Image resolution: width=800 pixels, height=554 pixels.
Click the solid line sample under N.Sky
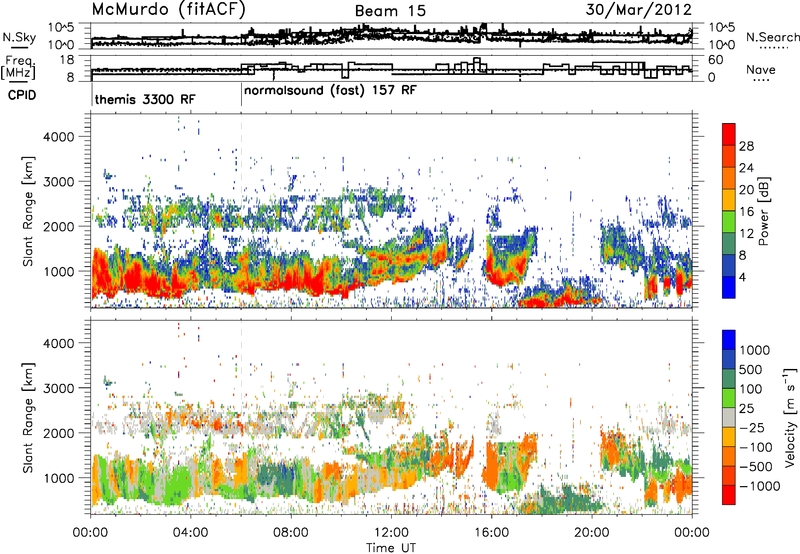click(x=19, y=47)
